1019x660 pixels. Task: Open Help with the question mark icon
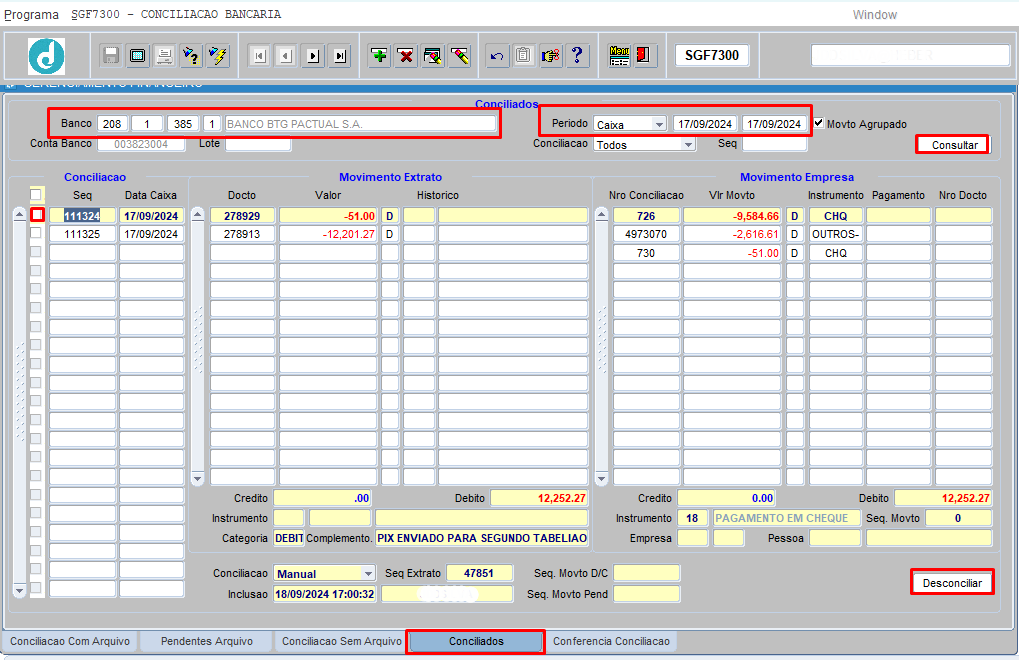coord(577,56)
